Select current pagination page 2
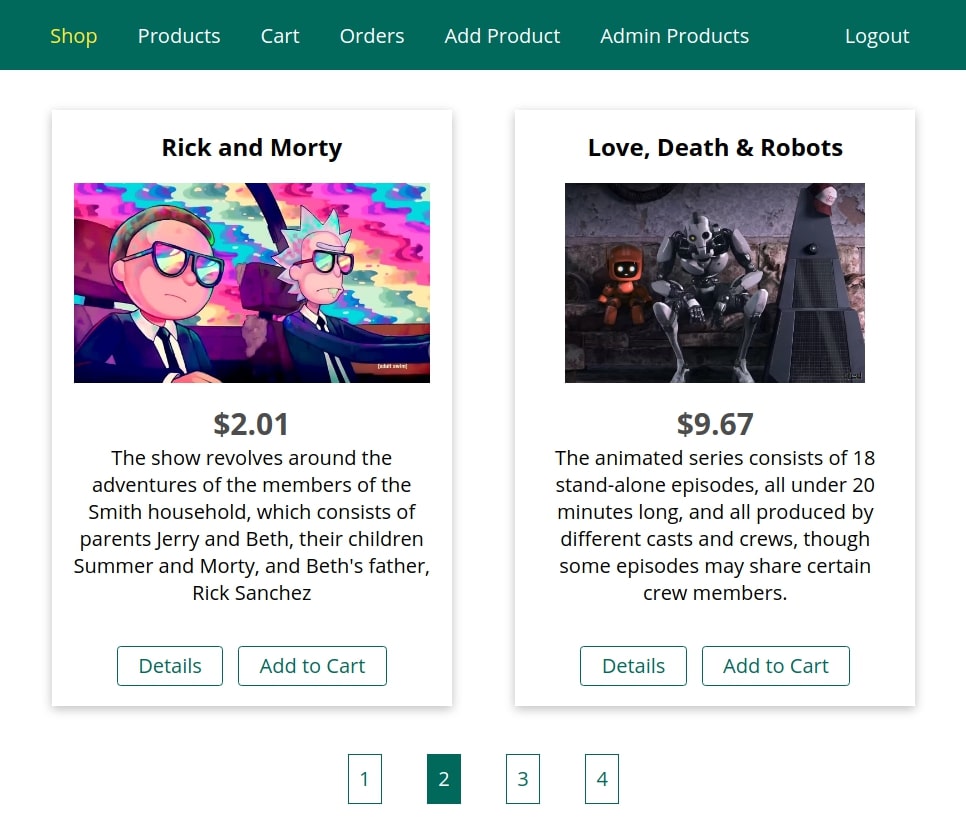Viewport: 966px width, 837px height. [x=444, y=779]
